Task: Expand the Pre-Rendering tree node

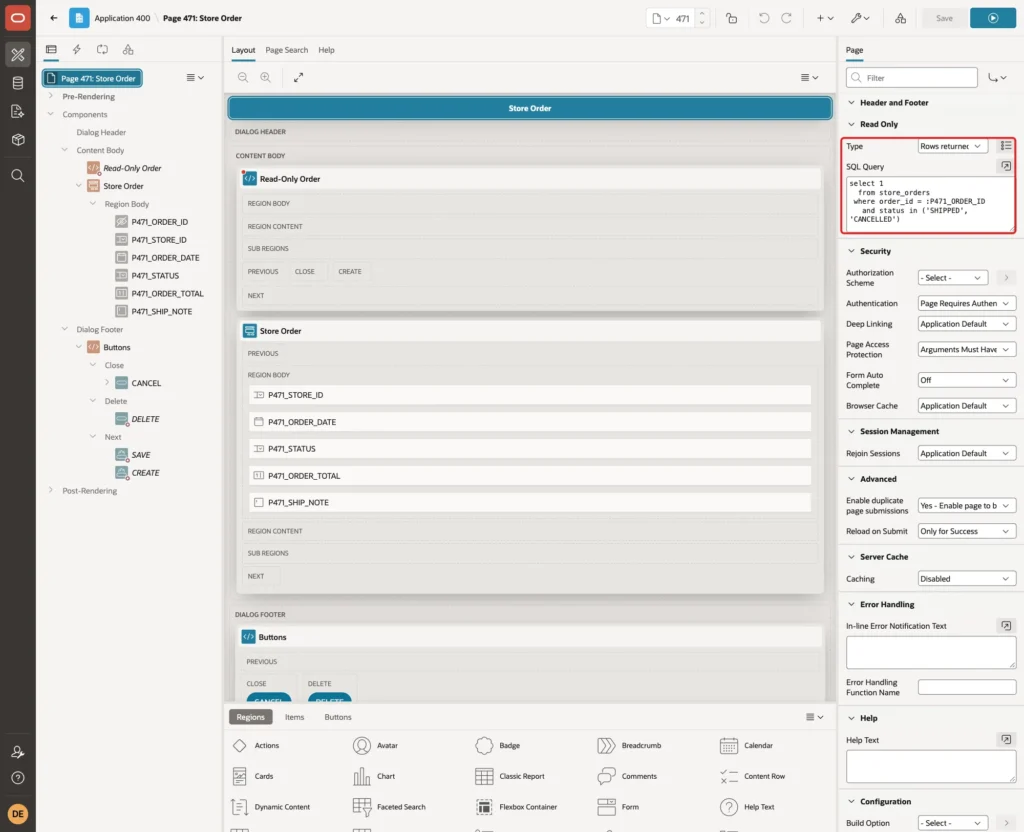Action: point(51,96)
